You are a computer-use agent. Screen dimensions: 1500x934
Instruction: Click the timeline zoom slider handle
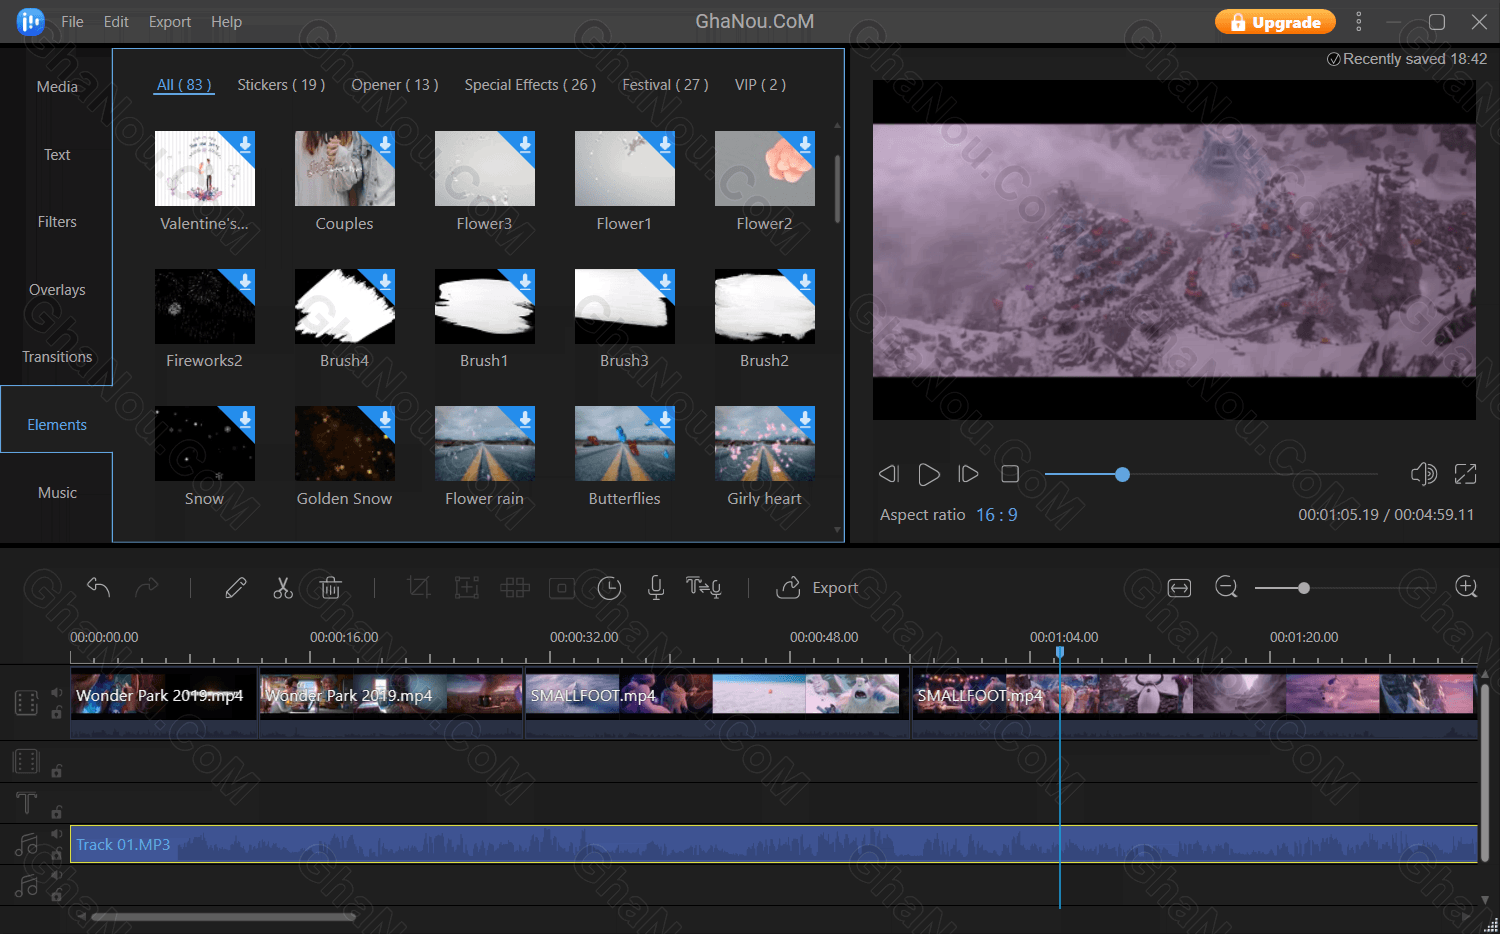[1303, 588]
